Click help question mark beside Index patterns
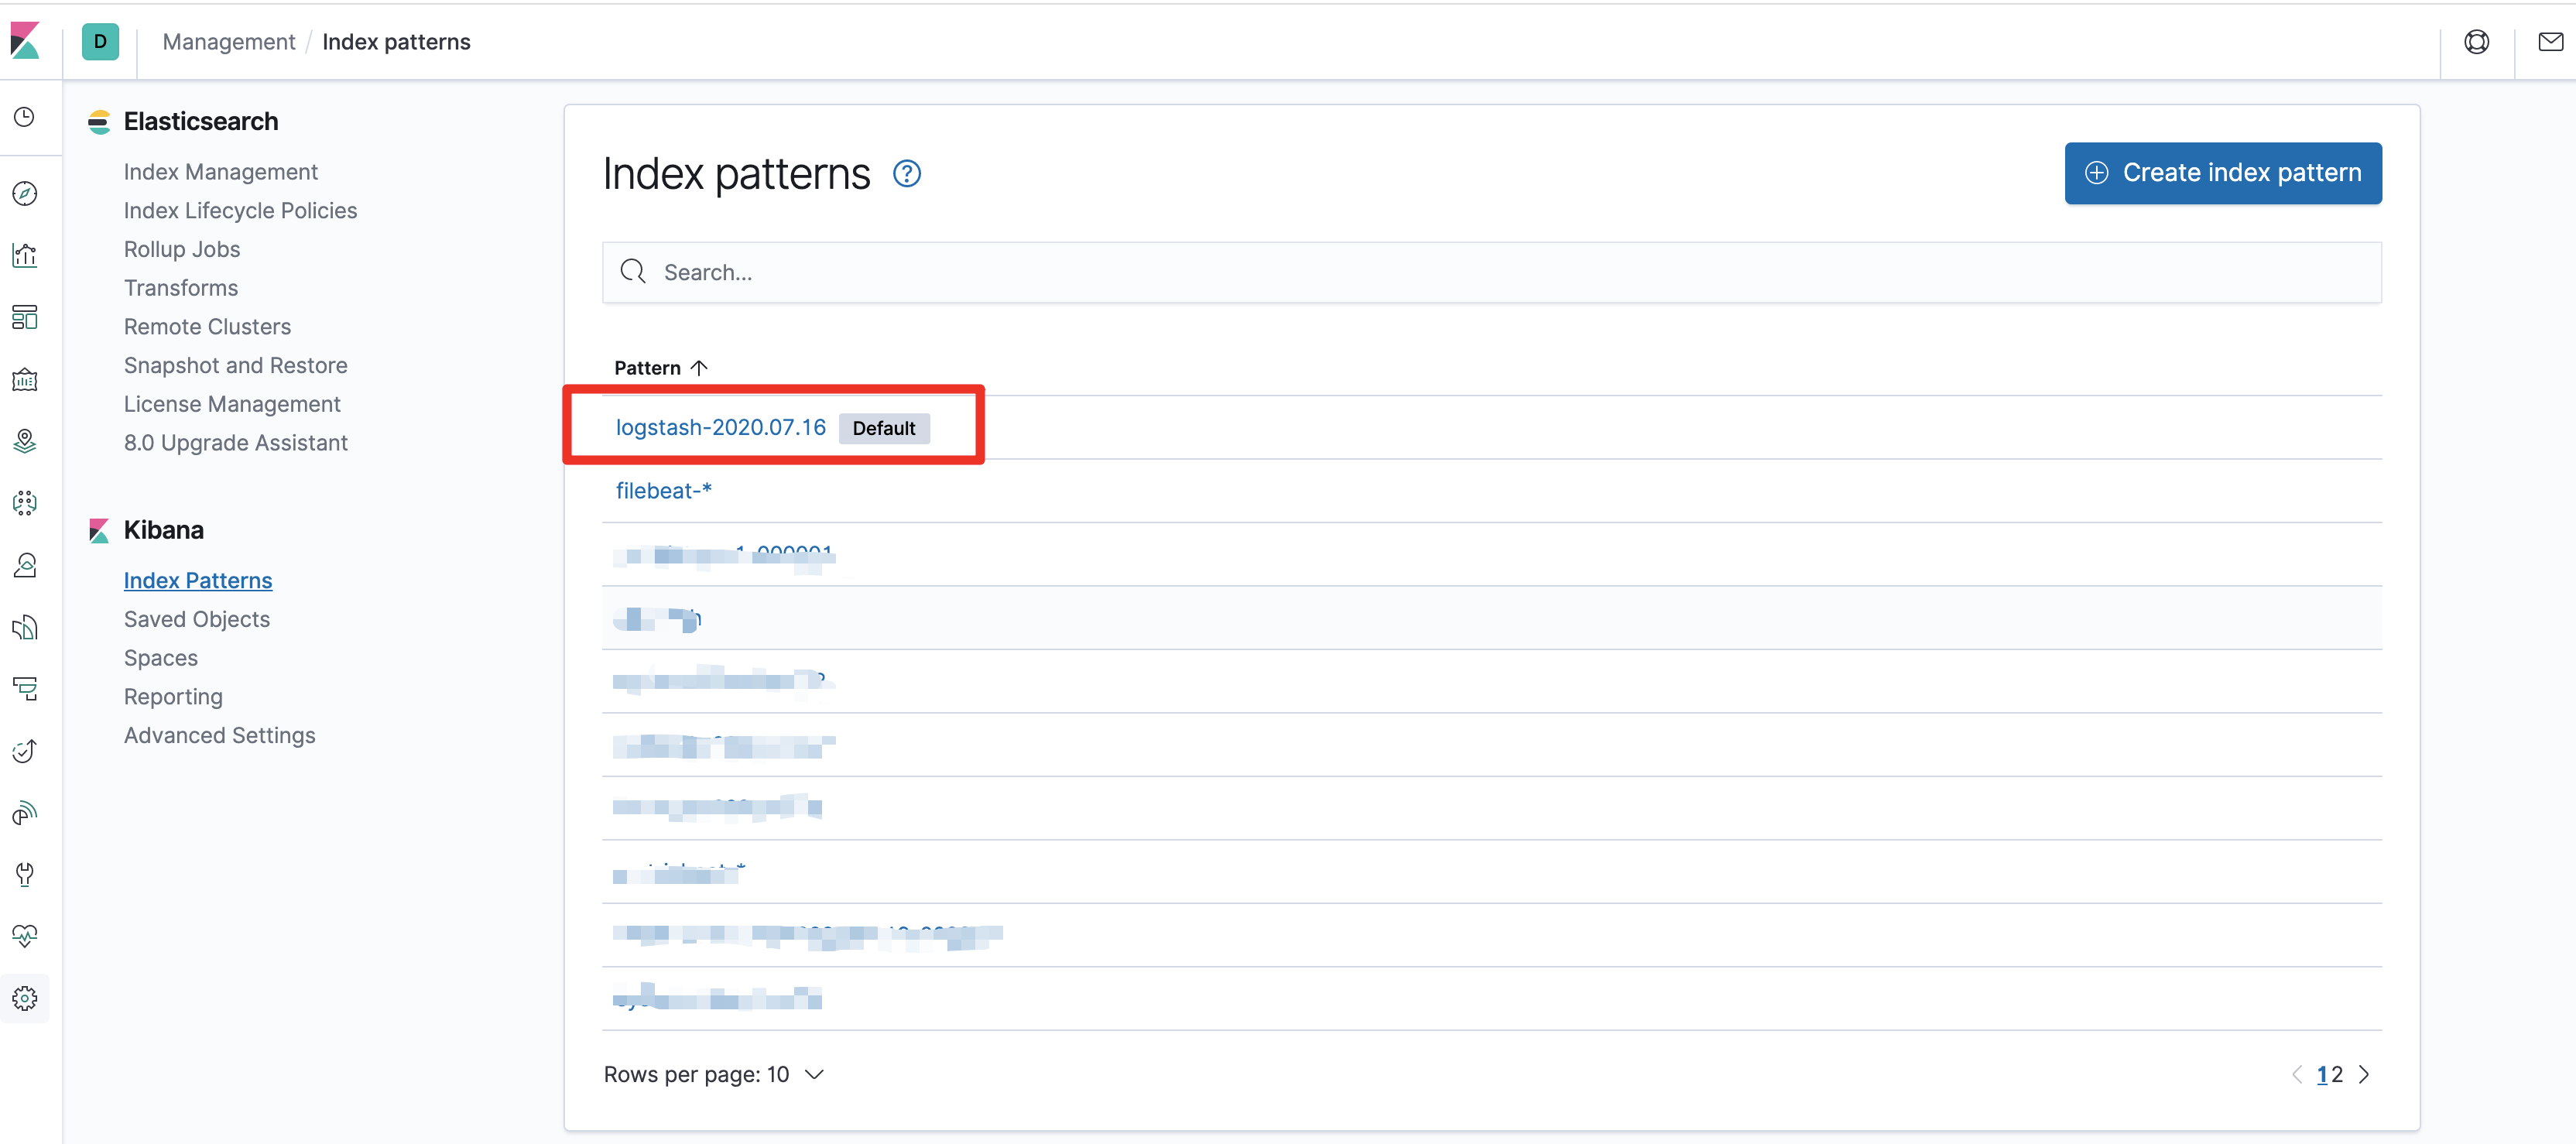 click(907, 174)
